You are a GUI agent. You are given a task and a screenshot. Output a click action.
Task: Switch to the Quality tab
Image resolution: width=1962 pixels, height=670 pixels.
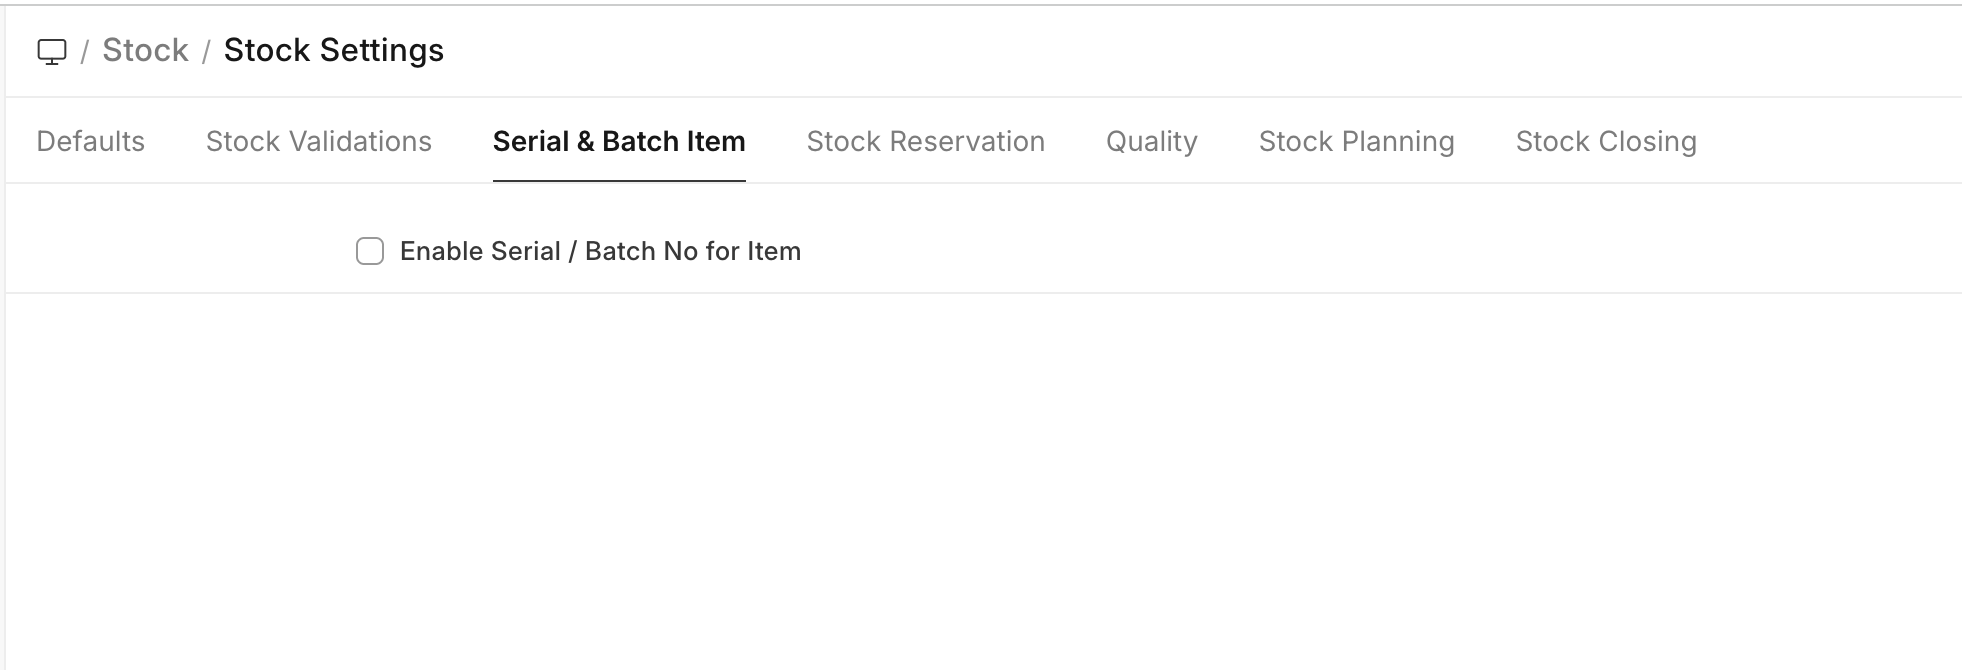point(1151,142)
